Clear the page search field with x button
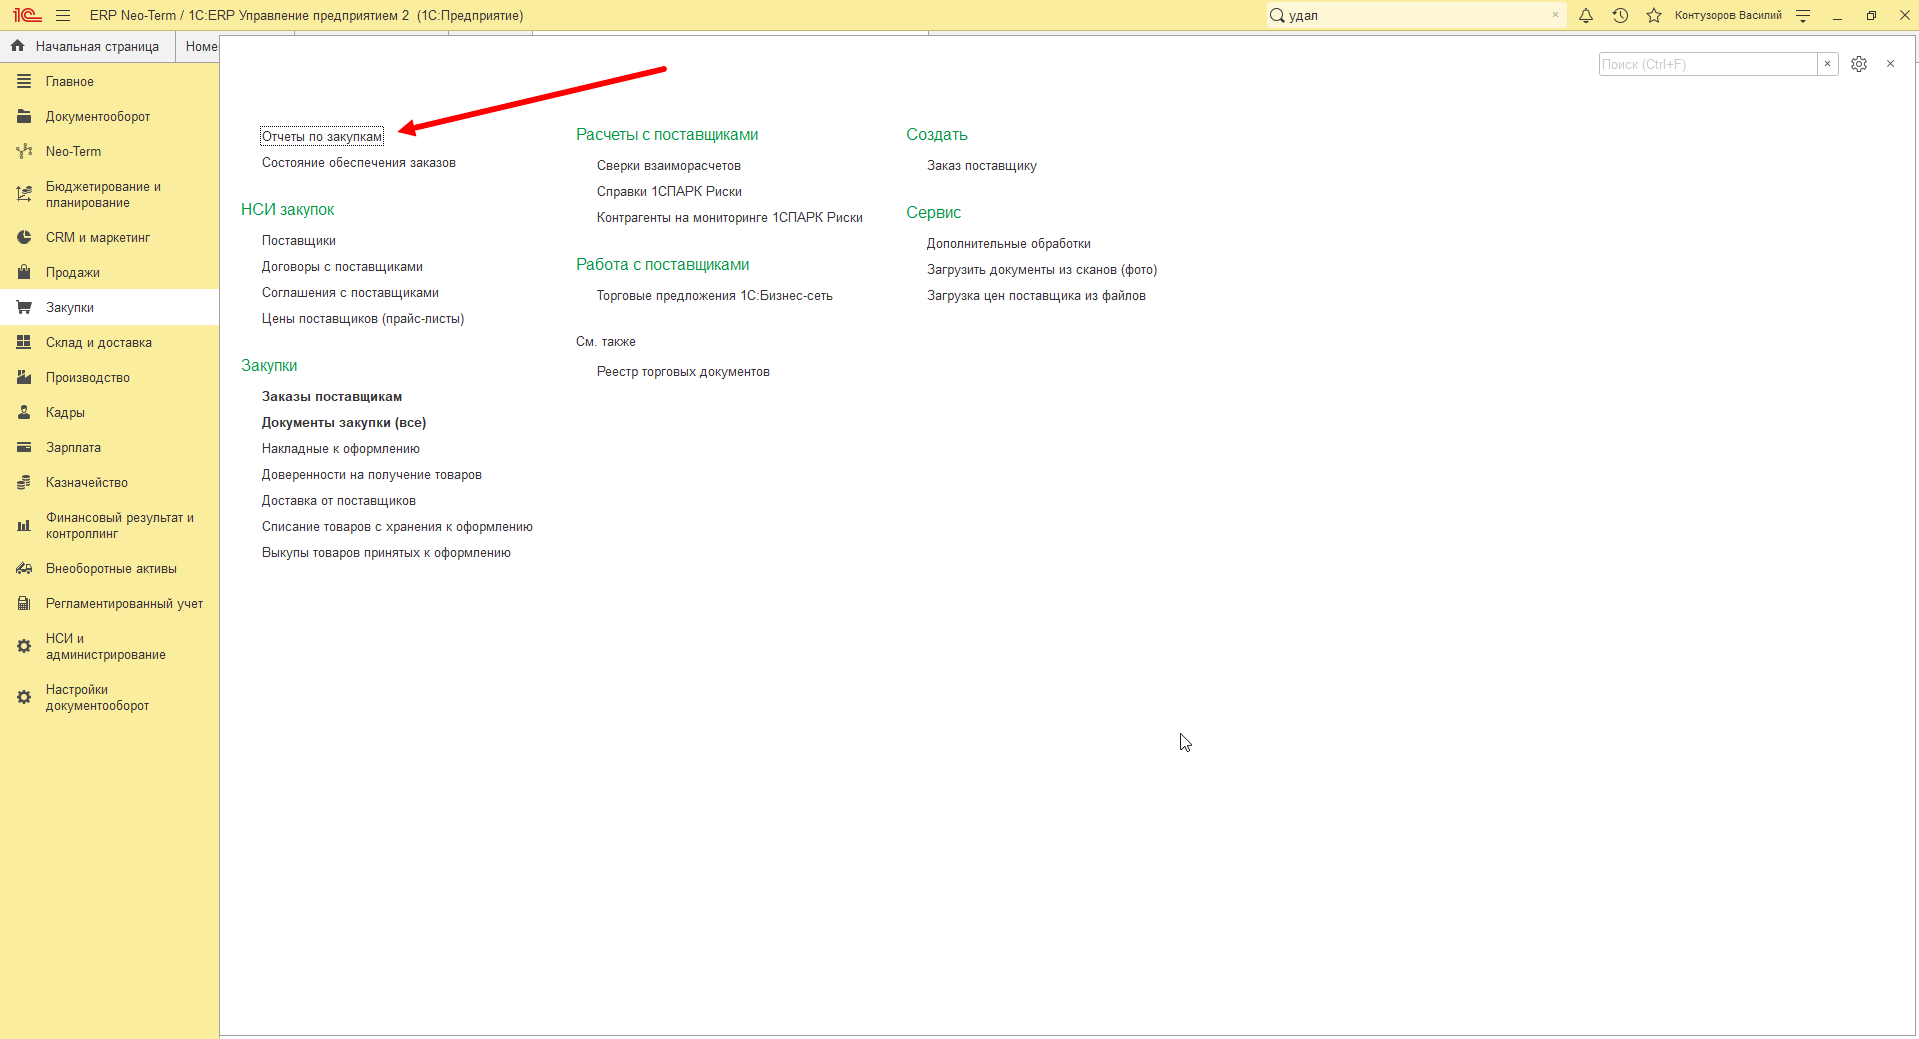The height and width of the screenshot is (1039, 1919). [1827, 64]
